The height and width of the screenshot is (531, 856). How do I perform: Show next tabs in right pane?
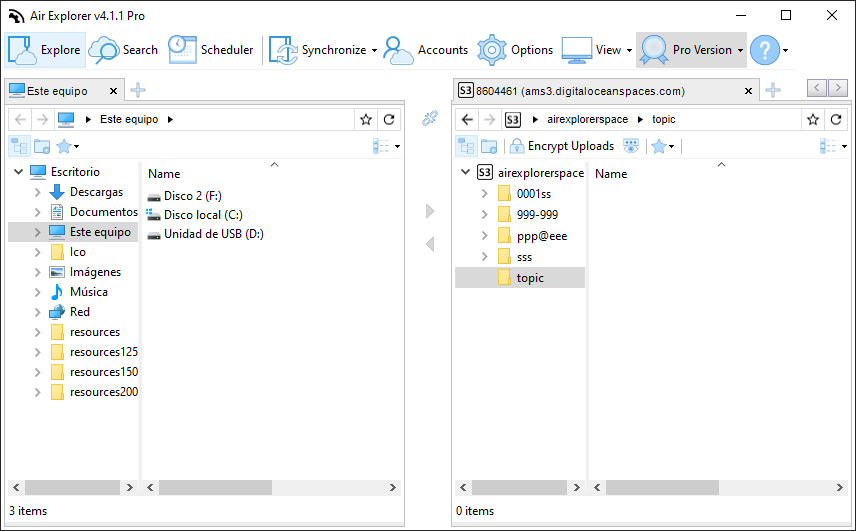pyautogui.click(x=838, y=87)
